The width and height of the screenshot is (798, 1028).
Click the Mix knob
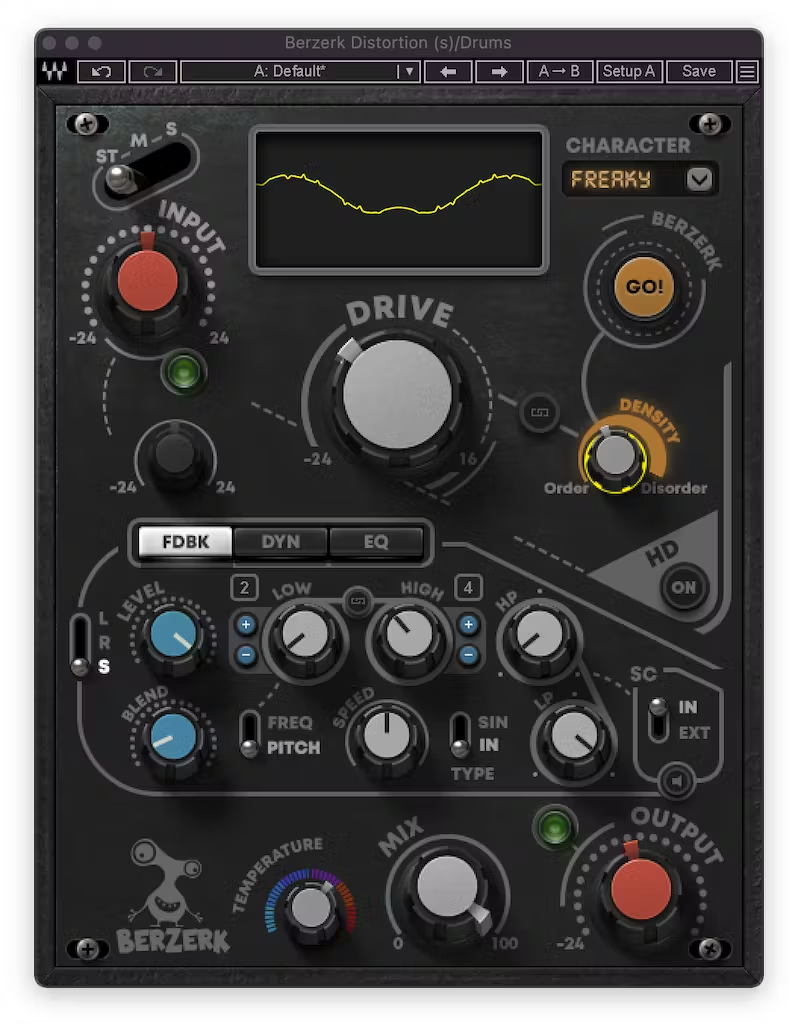pos(448,886)
